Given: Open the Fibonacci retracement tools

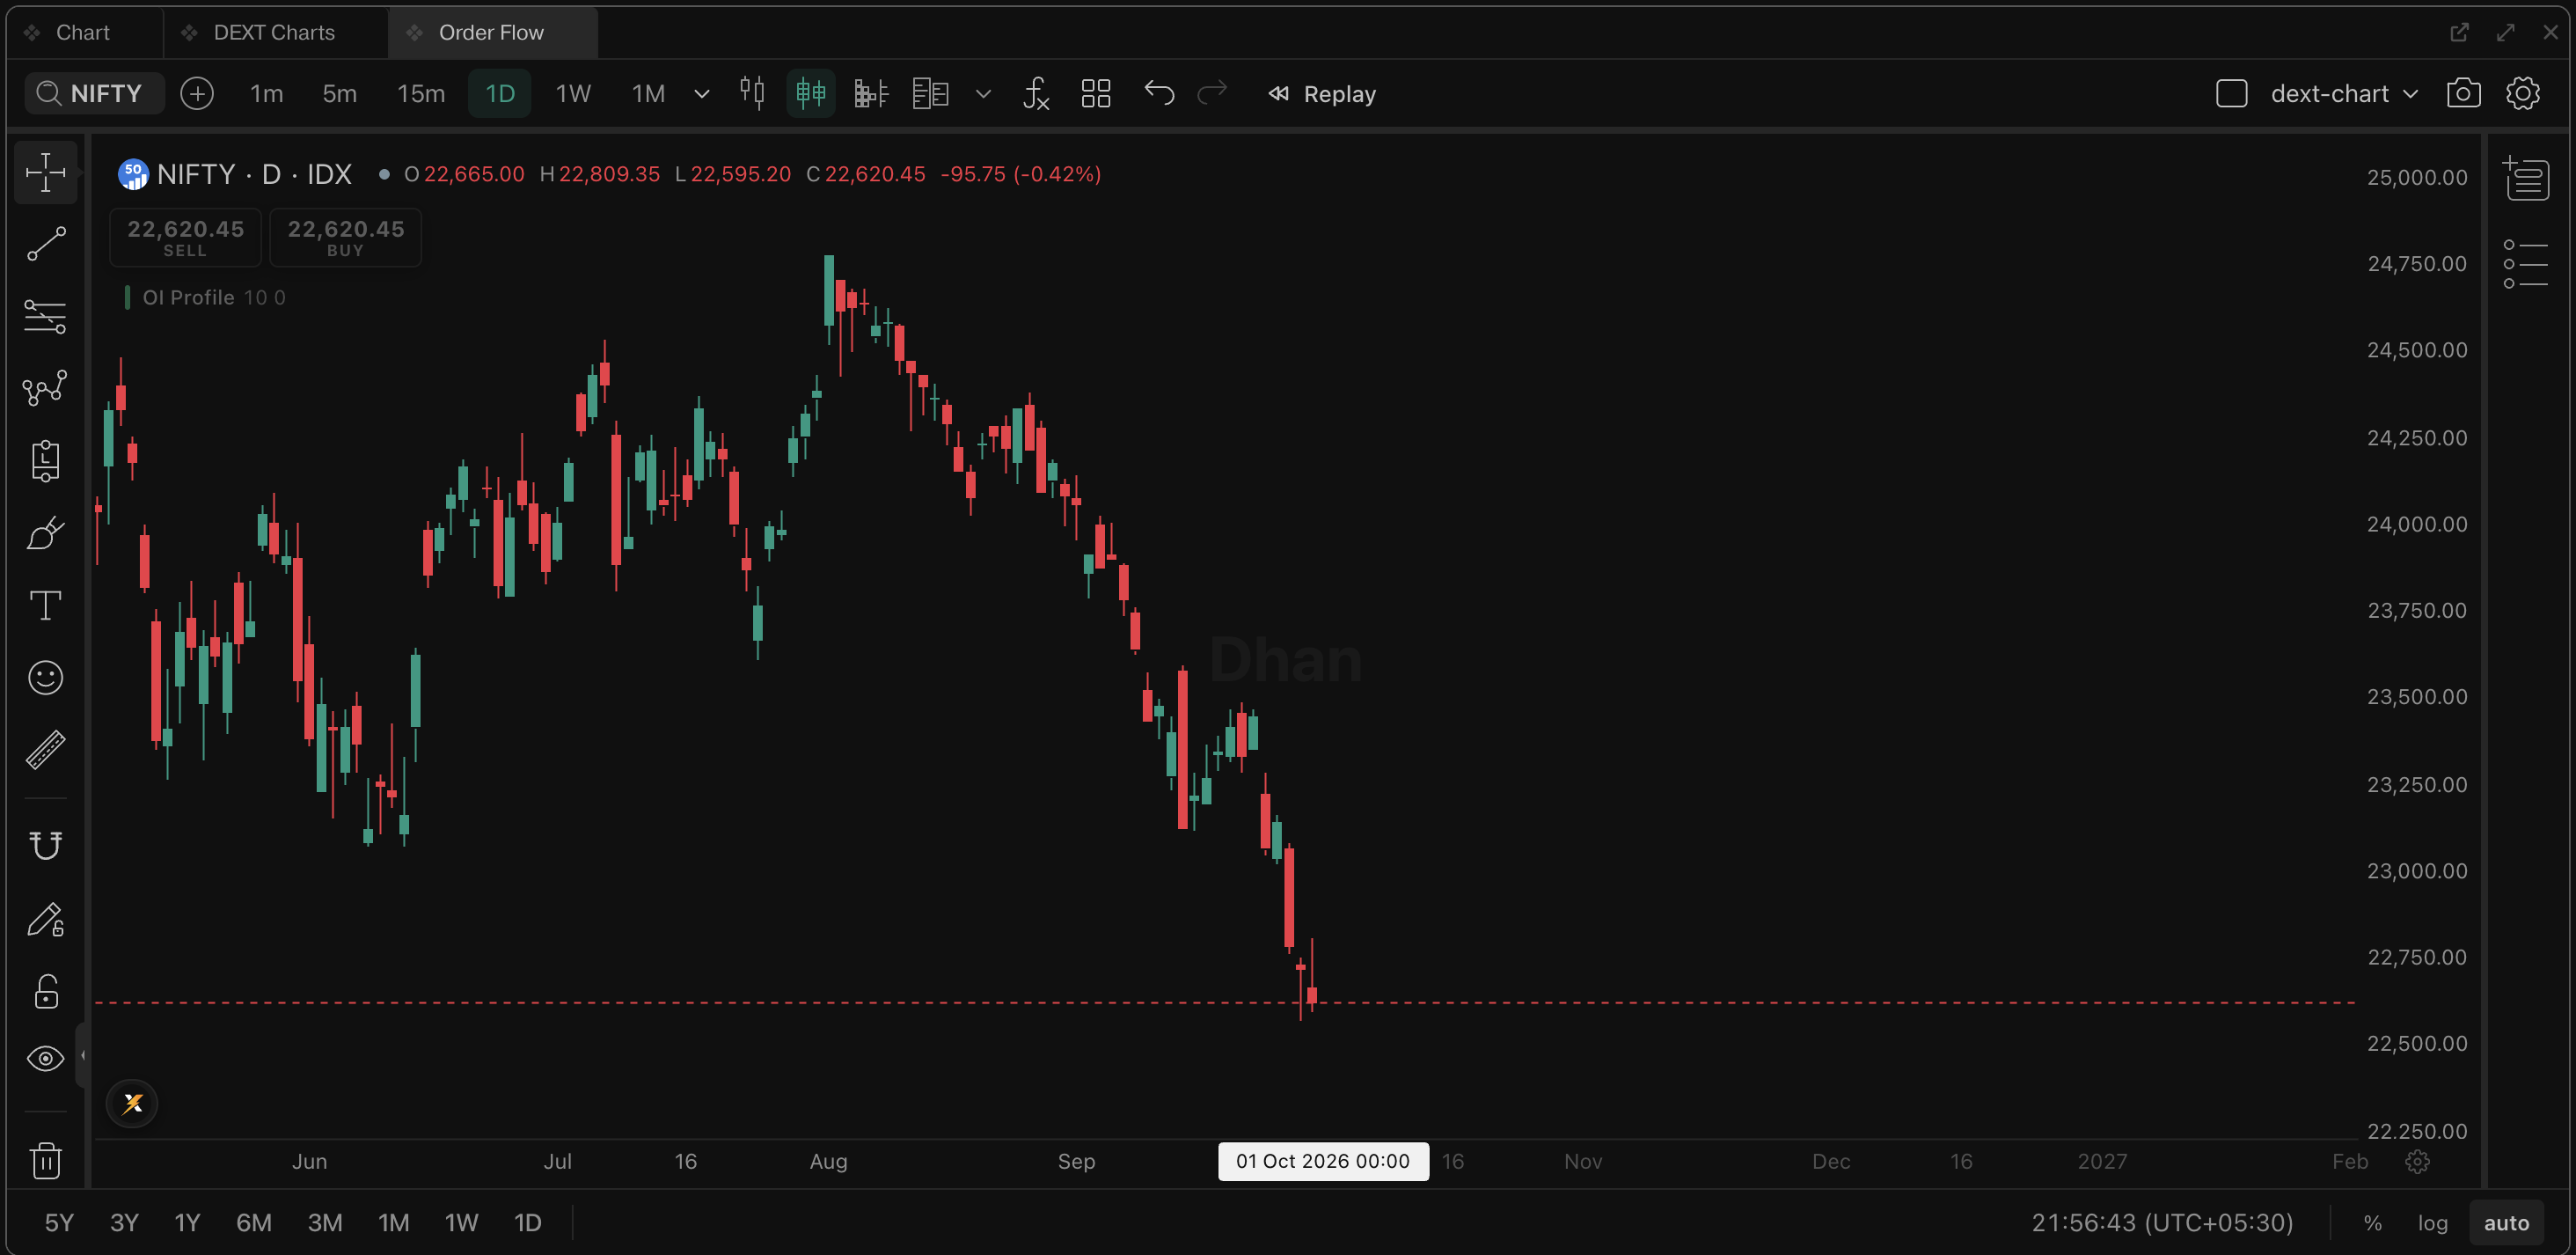Looking at the screenshot, I should (x=46, y=317).
